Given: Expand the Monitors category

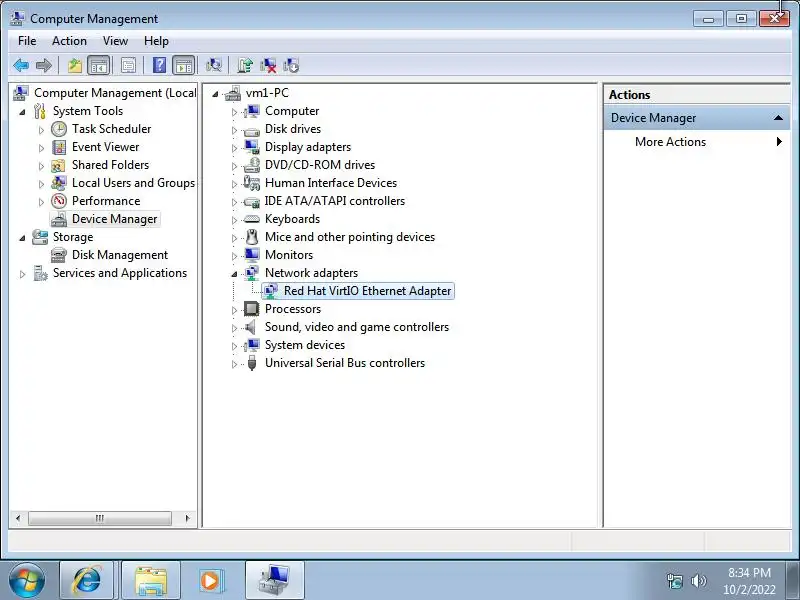Looking at the screenshot, I should pyautogui.click(x=234, y=256).
